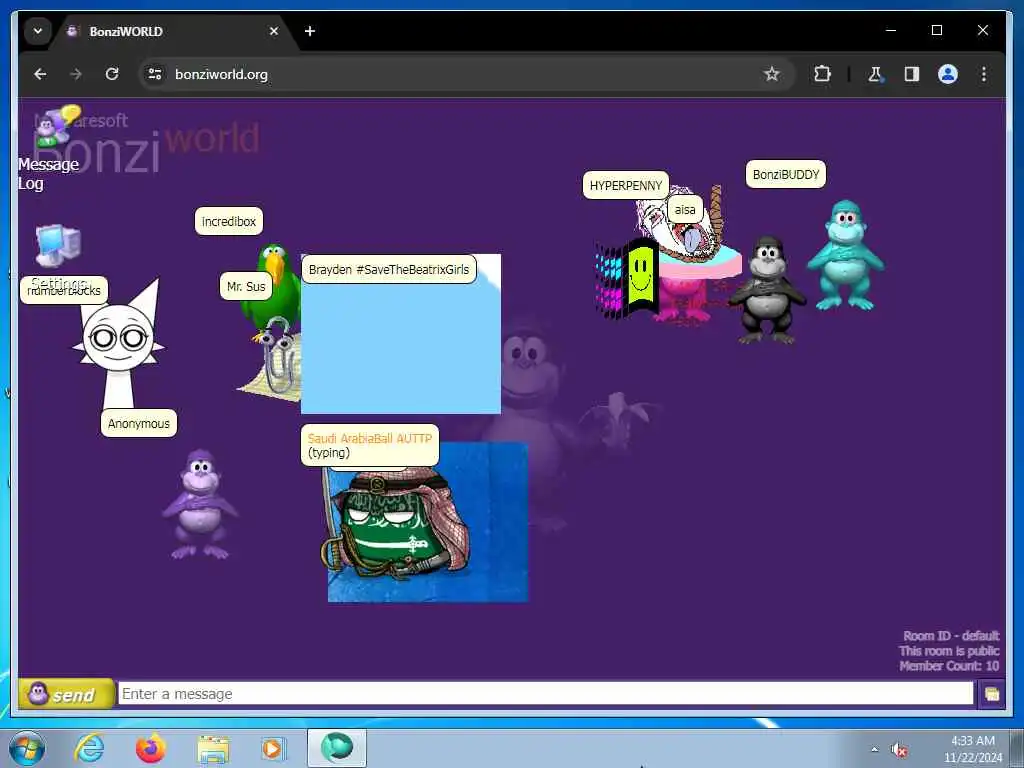
Task: Open a new browser tab
Action: point(310,31)
